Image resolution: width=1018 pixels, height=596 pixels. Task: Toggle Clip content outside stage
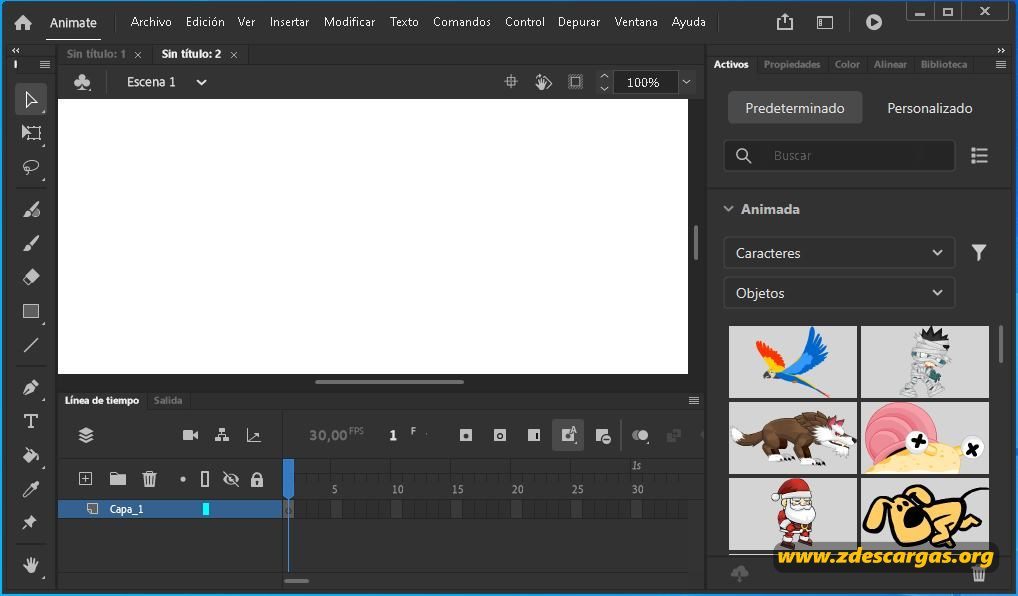[x=575, y=82]
